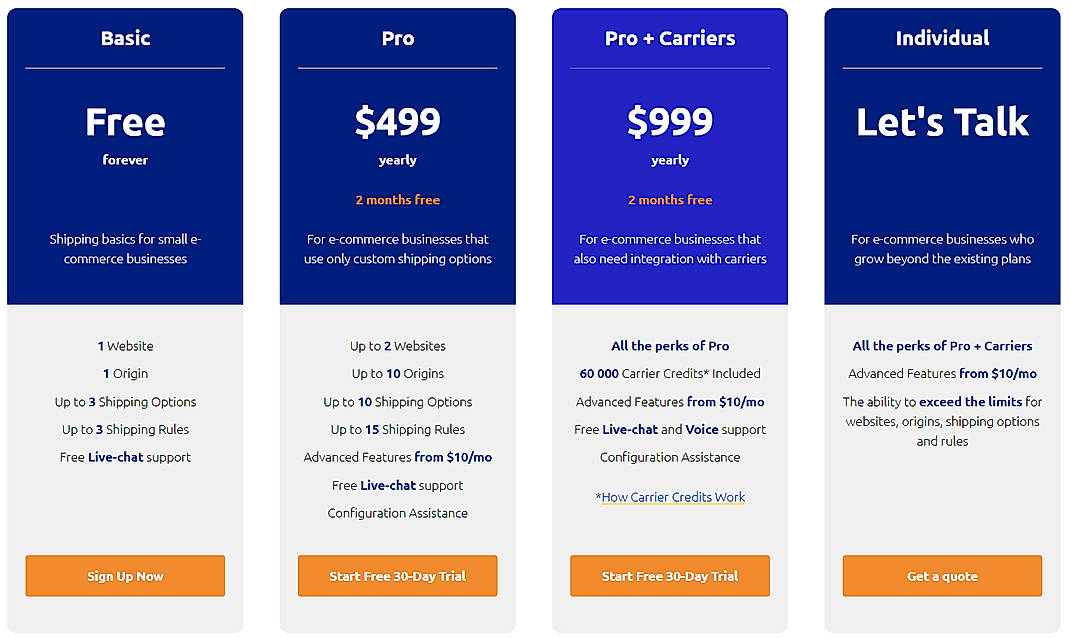This screenshot has width=1070, height=639.
Task: Select the Pro + Carriers plan header
Action: [x=669, y=38]
